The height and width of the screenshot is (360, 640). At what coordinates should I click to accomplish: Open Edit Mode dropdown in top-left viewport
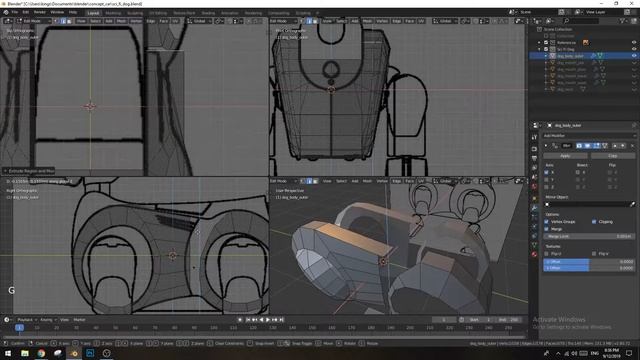(x=34, y=21)
